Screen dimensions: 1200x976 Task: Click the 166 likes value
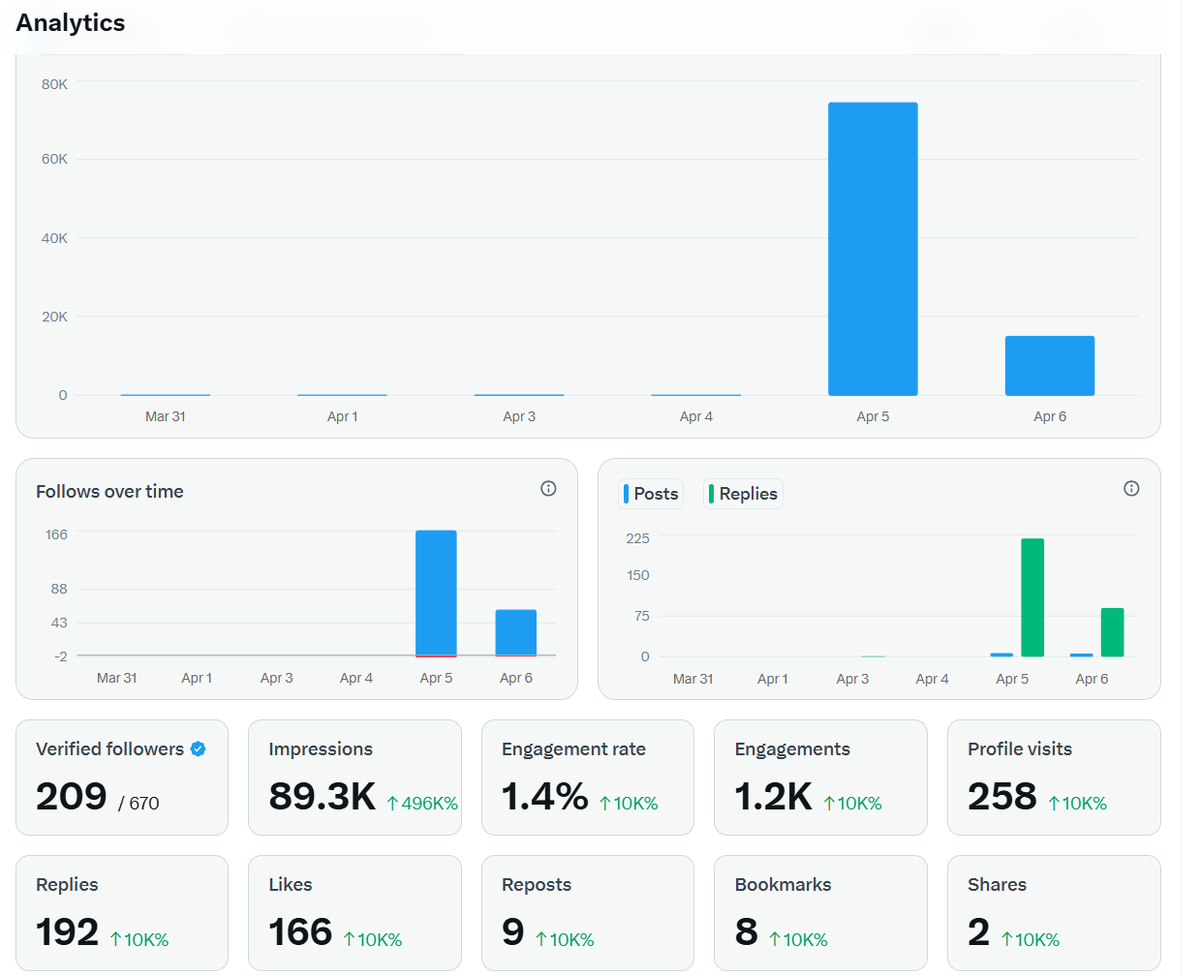click(300, 932)
